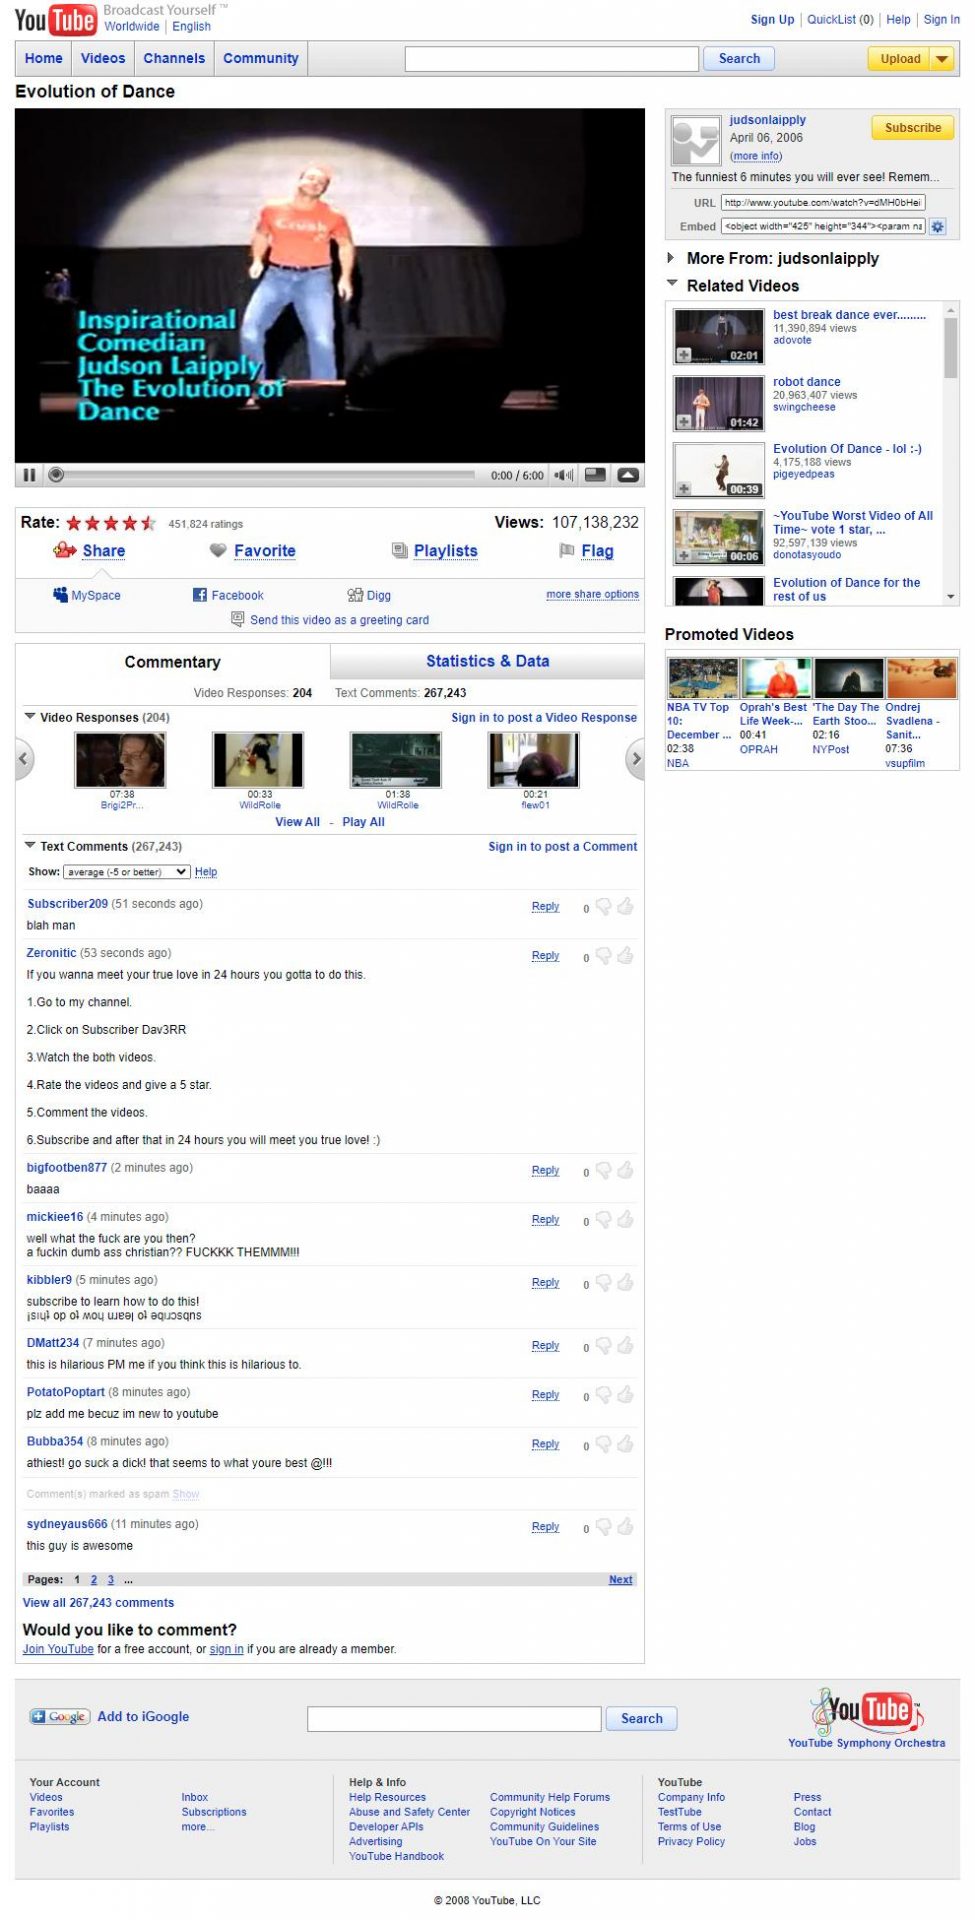The image size is (975, 1920).
Task: Send this video as a greeting card
Action: point(330,620)
